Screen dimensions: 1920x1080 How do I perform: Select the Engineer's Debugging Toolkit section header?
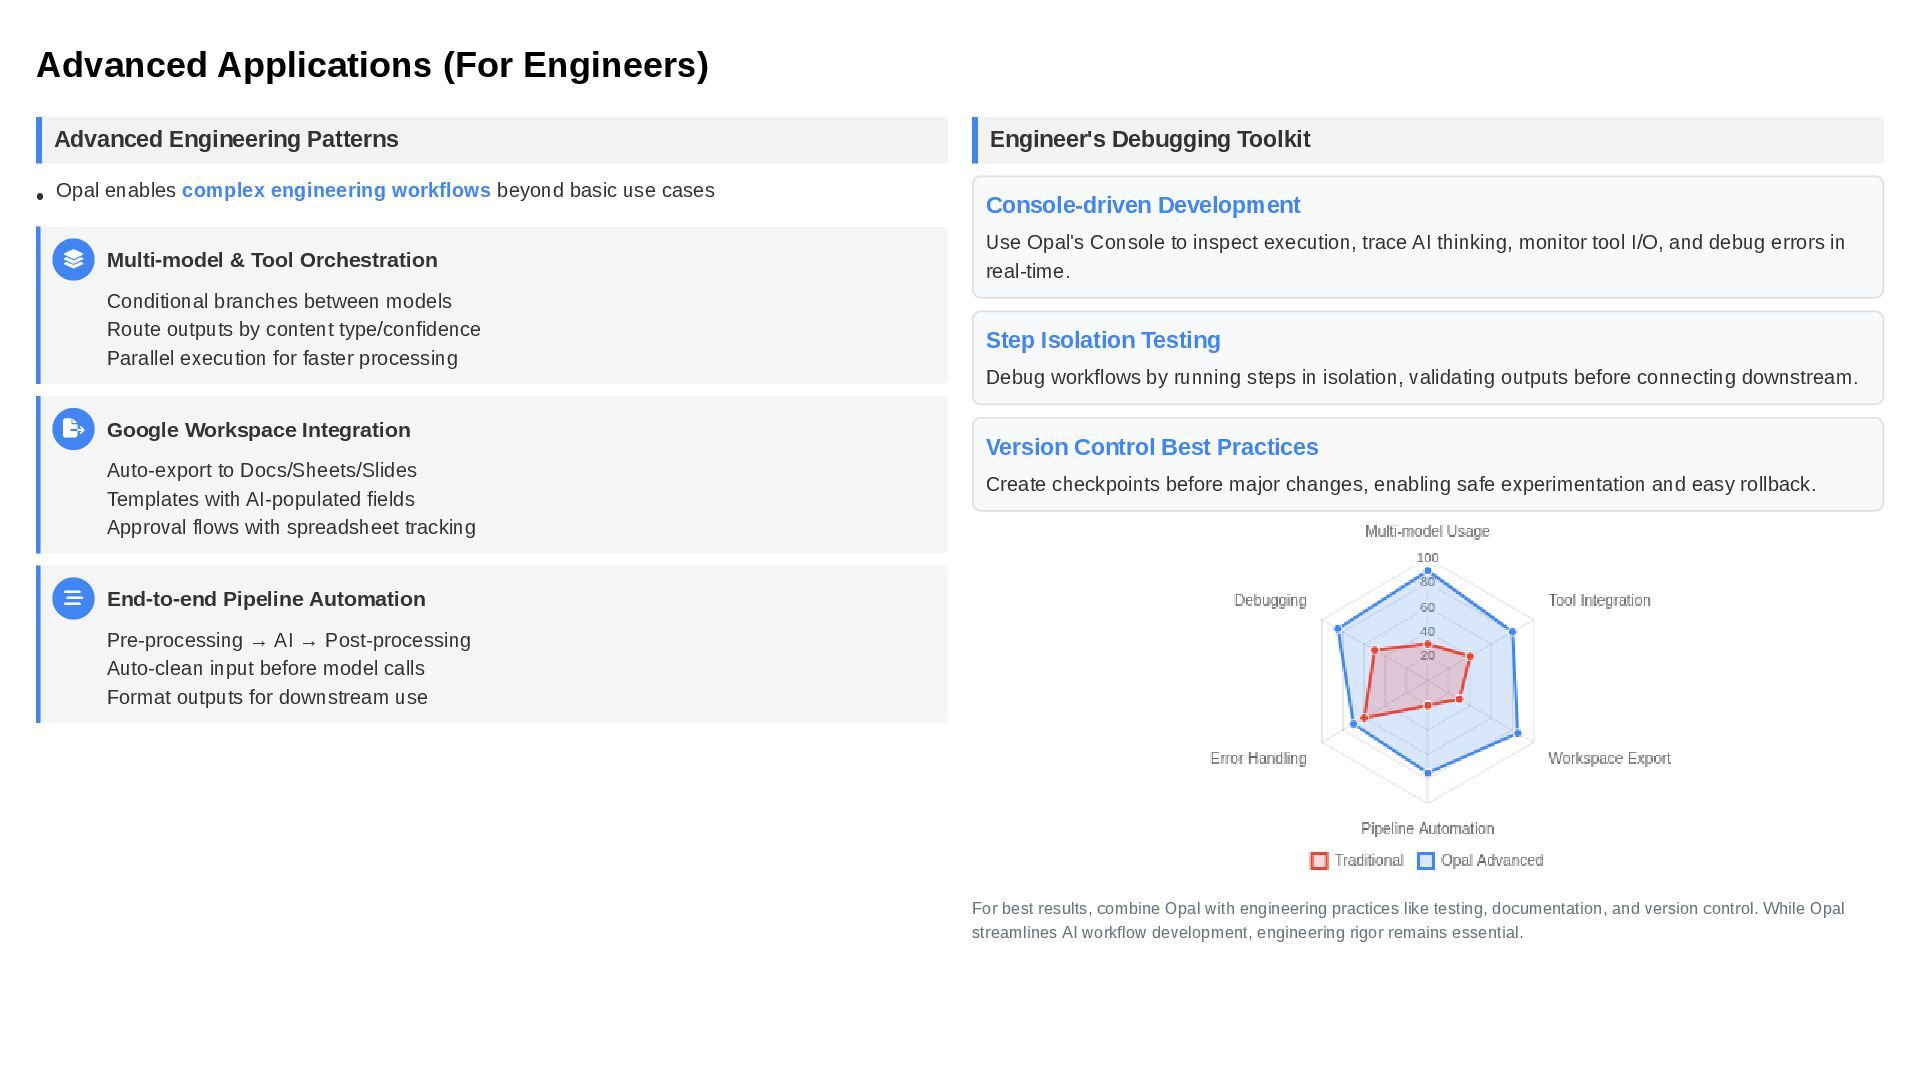[x=1149, y=139]
